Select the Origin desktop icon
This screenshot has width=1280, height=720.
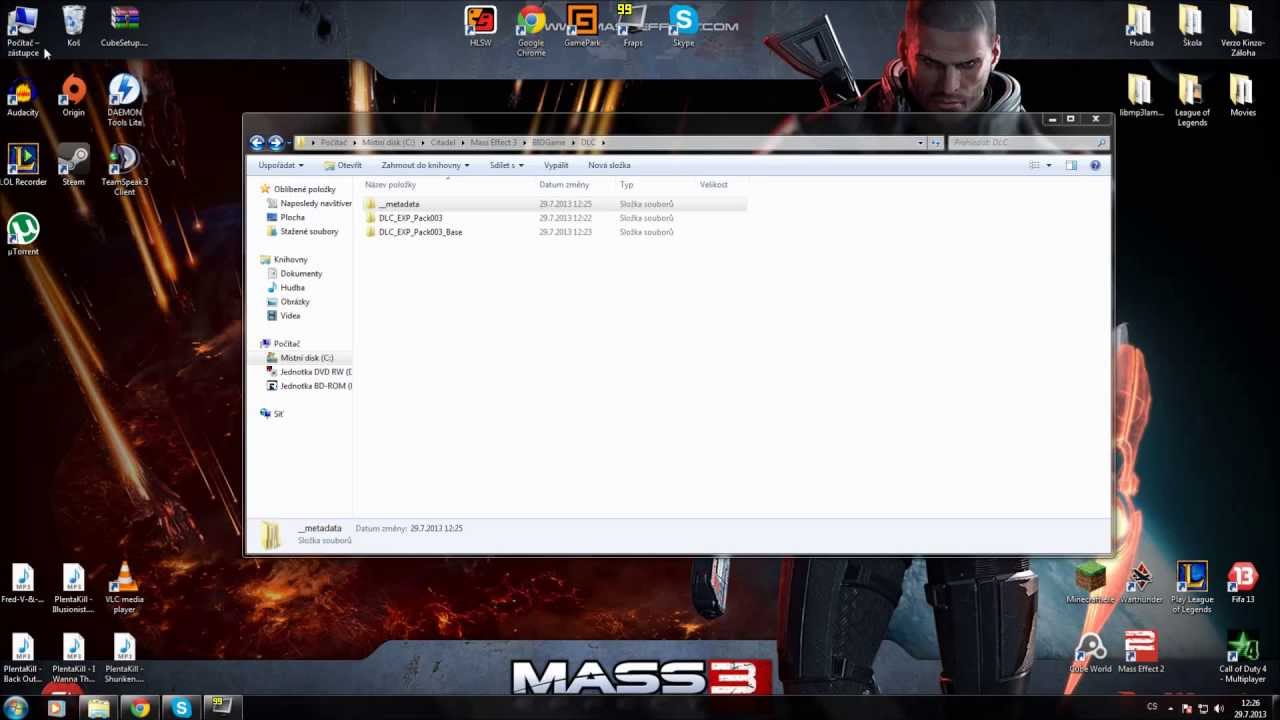pyautogui.click(x=73, y=95)
